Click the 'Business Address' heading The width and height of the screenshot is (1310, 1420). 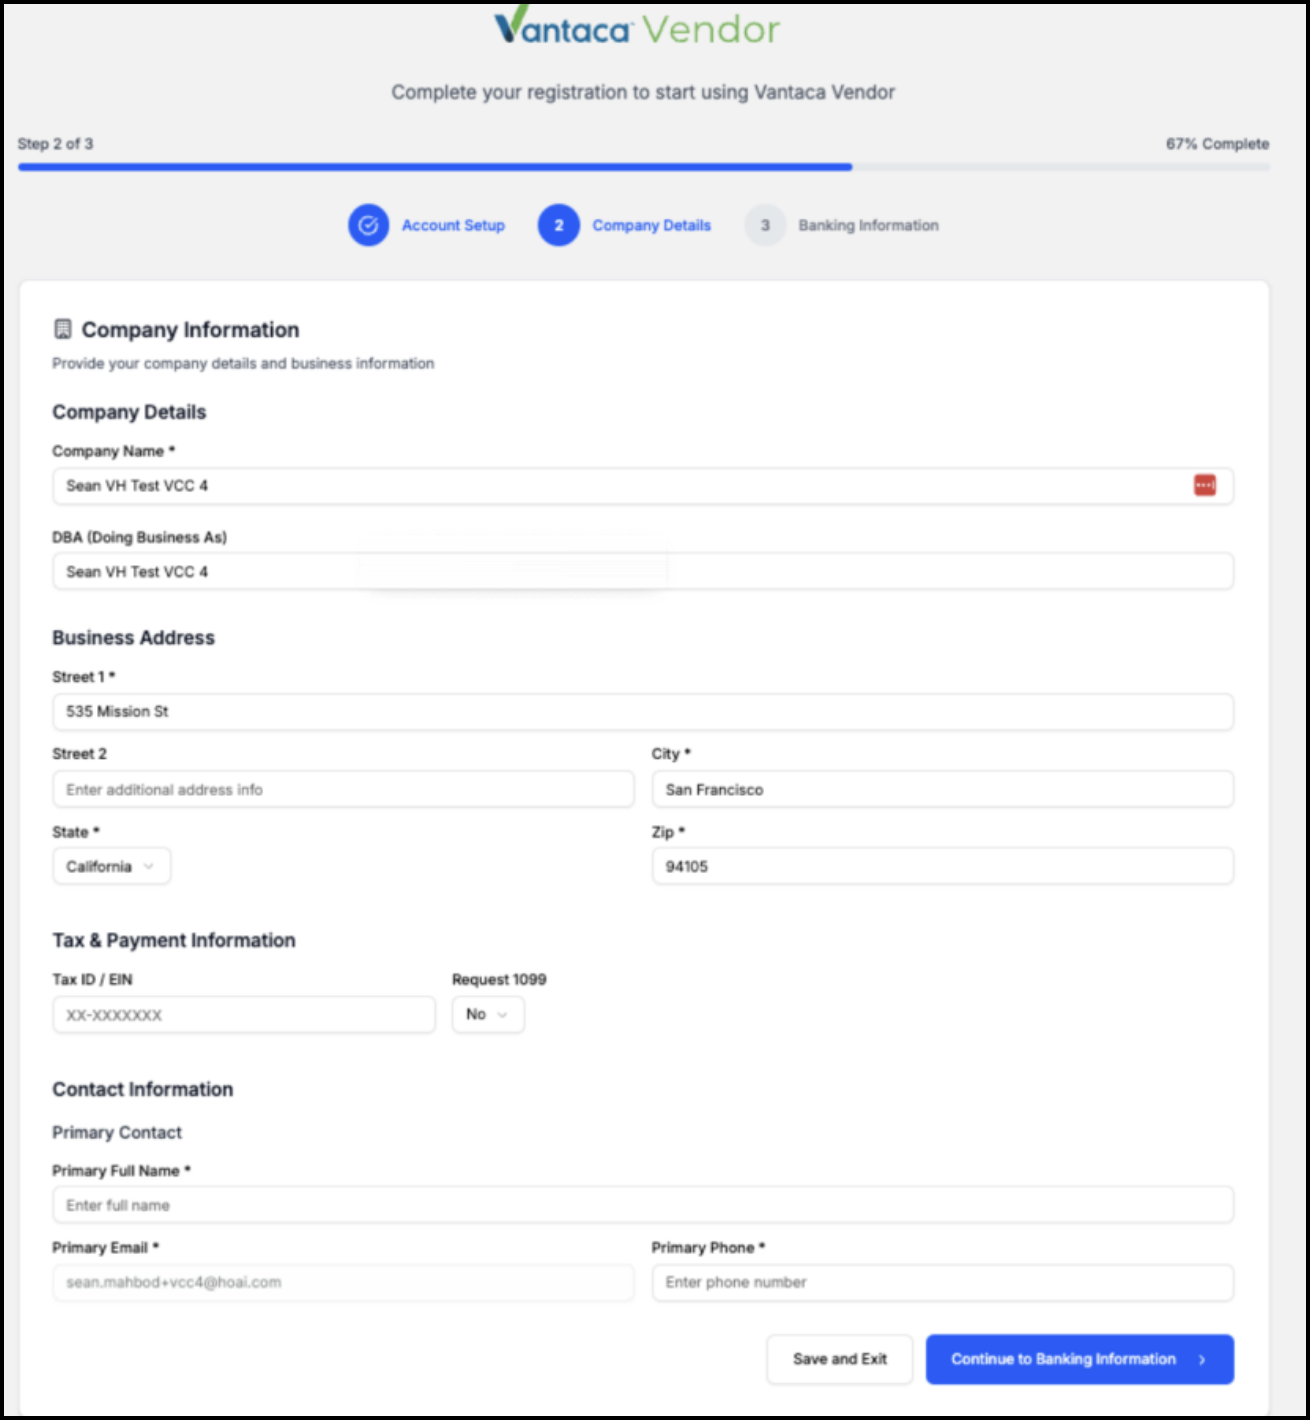[133, 637]
